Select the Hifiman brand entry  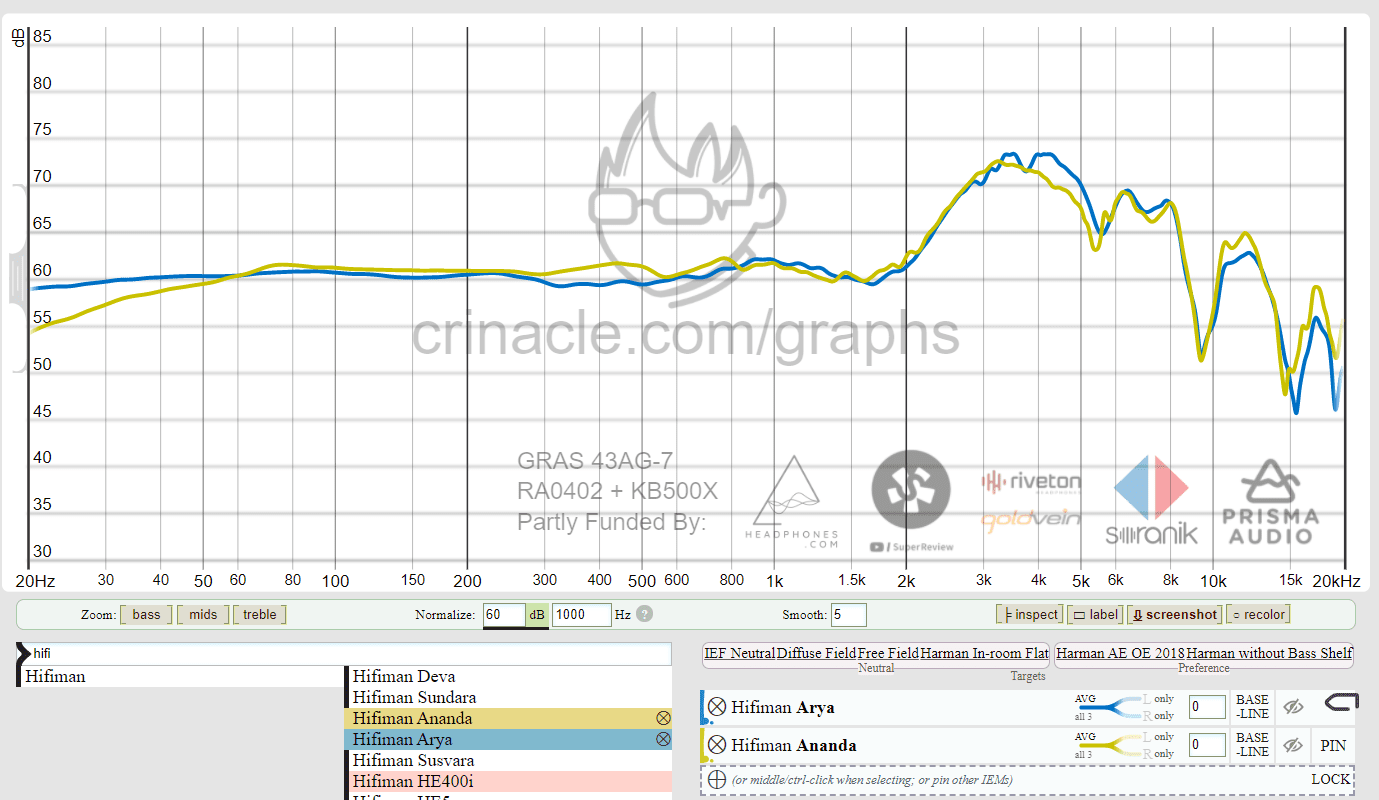click(x=181, y=677)
